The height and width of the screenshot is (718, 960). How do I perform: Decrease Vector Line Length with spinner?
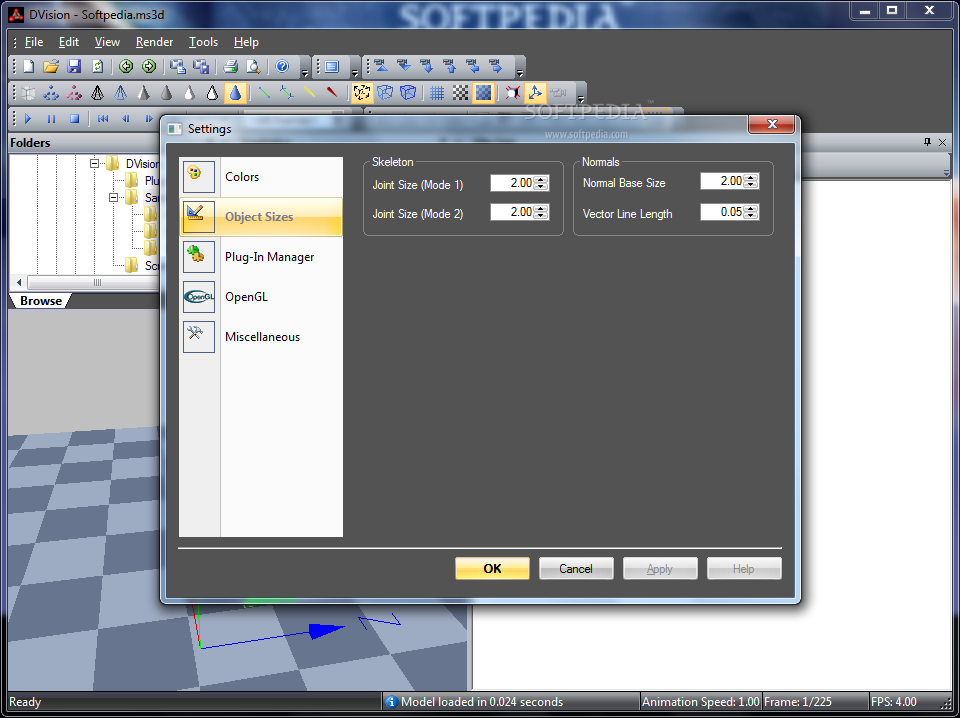pyautogui.click(x=751, y=215)
